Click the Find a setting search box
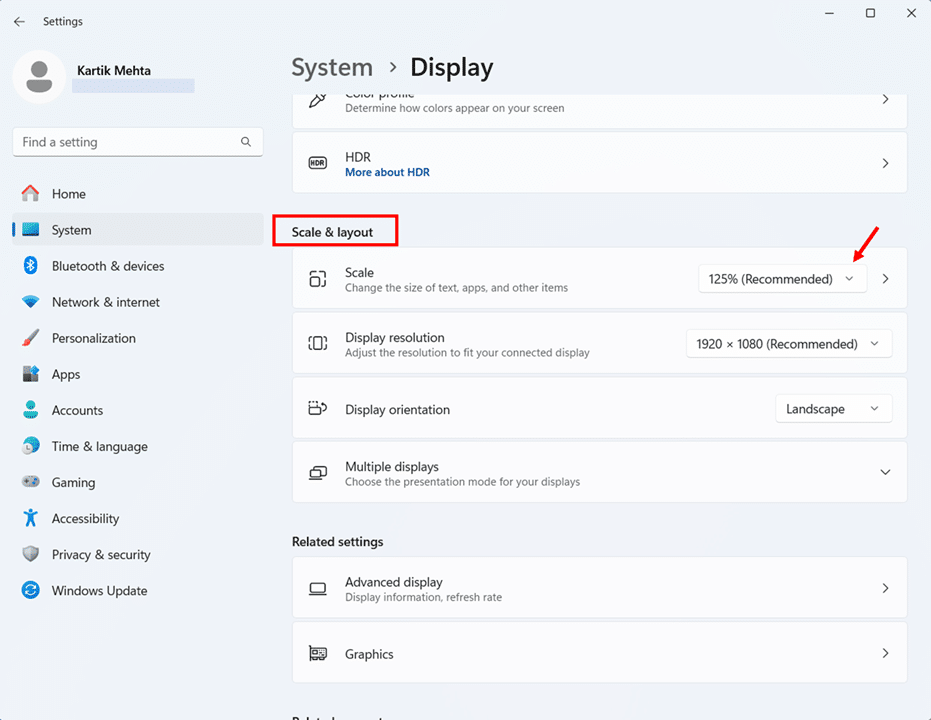This screenshot has height=720, width=931. (x=138, y=142)
